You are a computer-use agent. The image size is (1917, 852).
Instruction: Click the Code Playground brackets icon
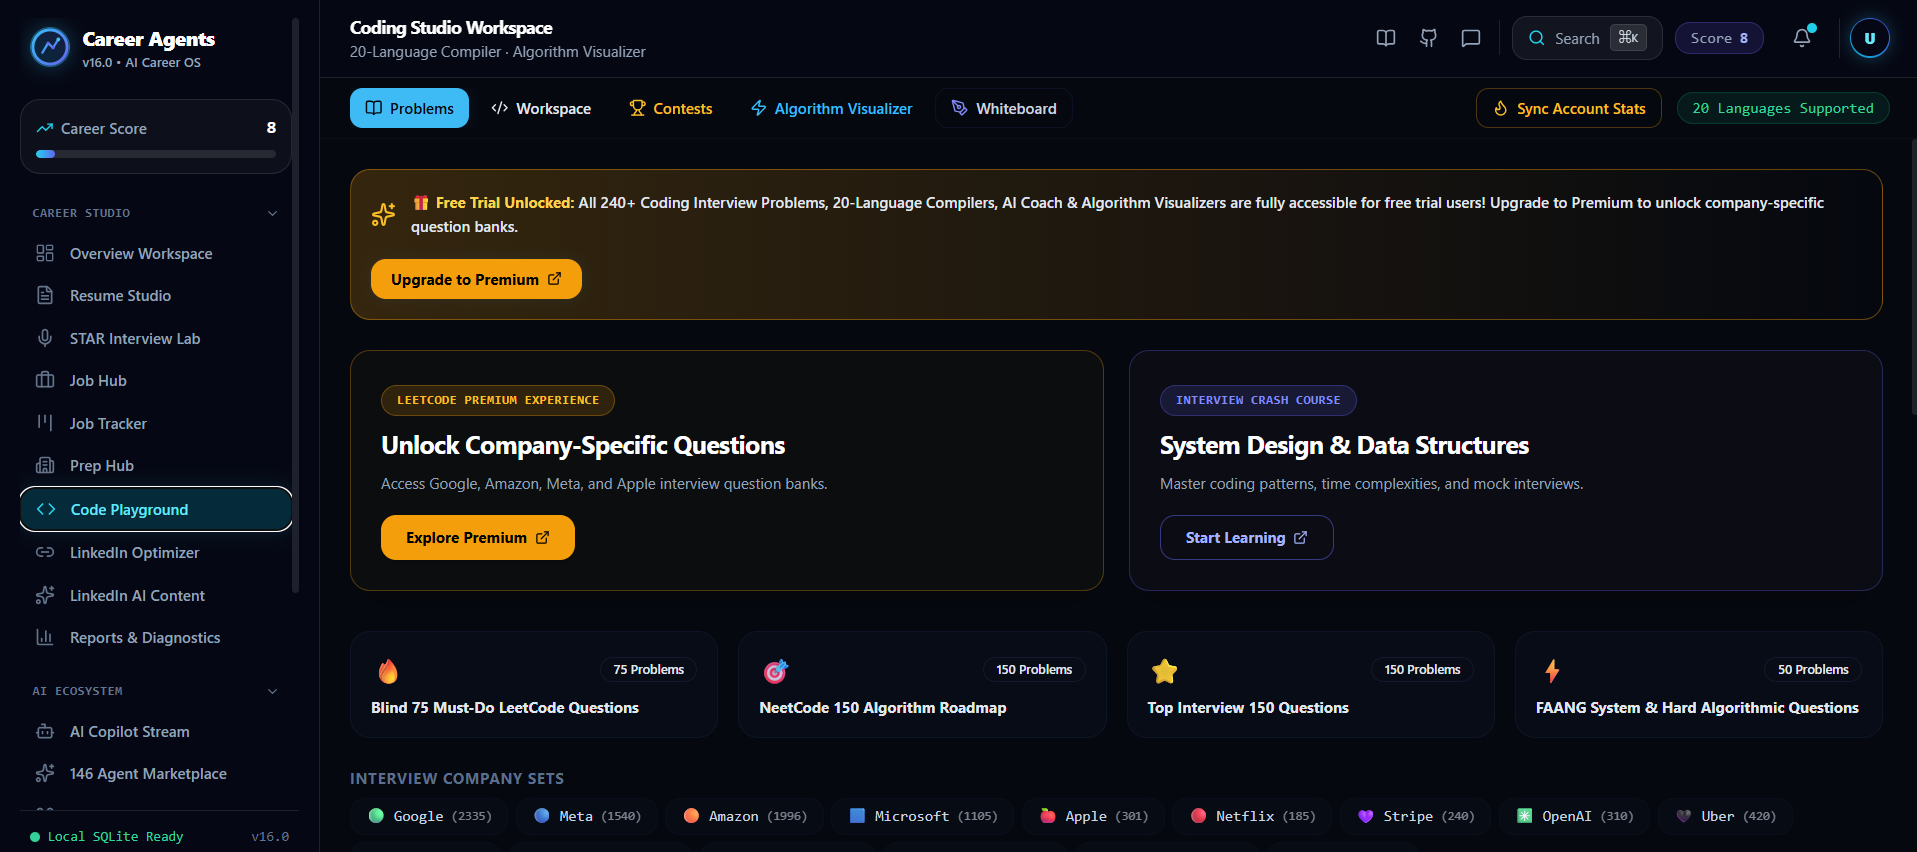[x=46, y=509]
